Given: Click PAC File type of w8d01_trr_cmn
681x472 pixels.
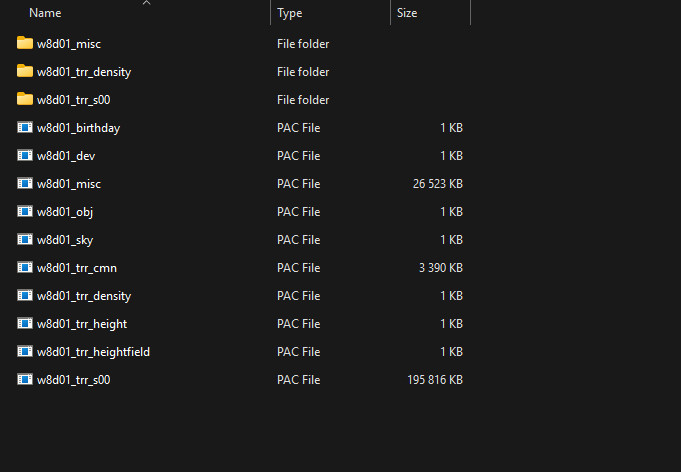Looking at the screenshot, I should [299, 268].
